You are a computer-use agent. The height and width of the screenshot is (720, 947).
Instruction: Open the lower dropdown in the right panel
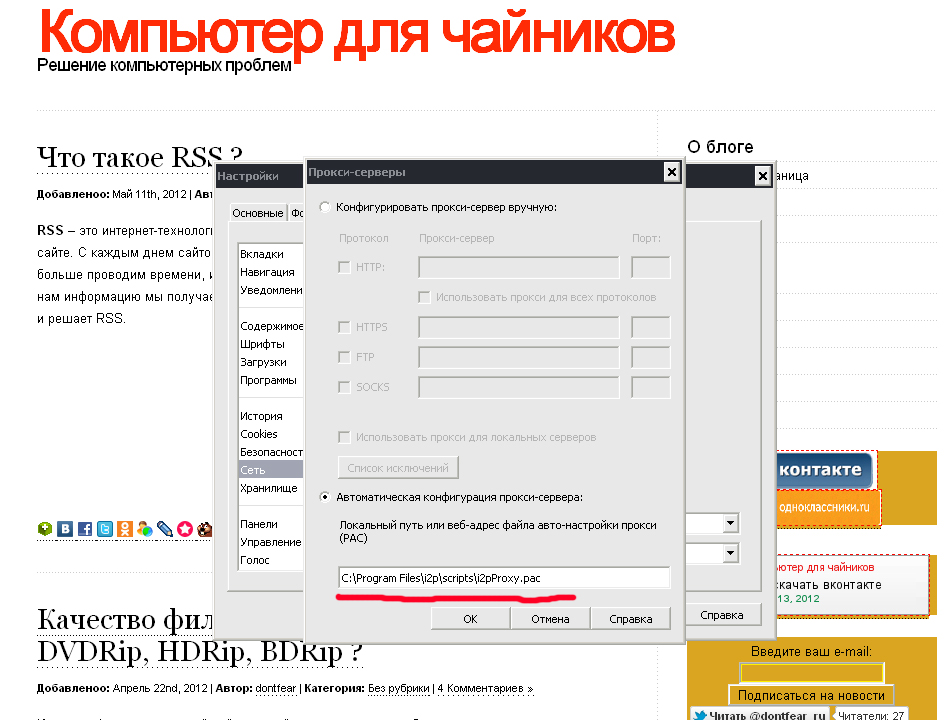(730, 551)
